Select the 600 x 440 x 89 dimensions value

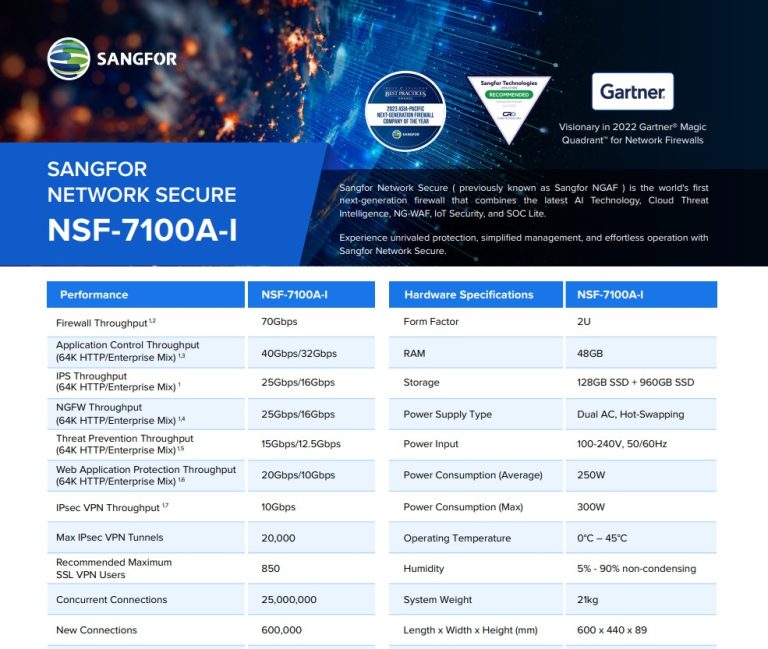611,630
